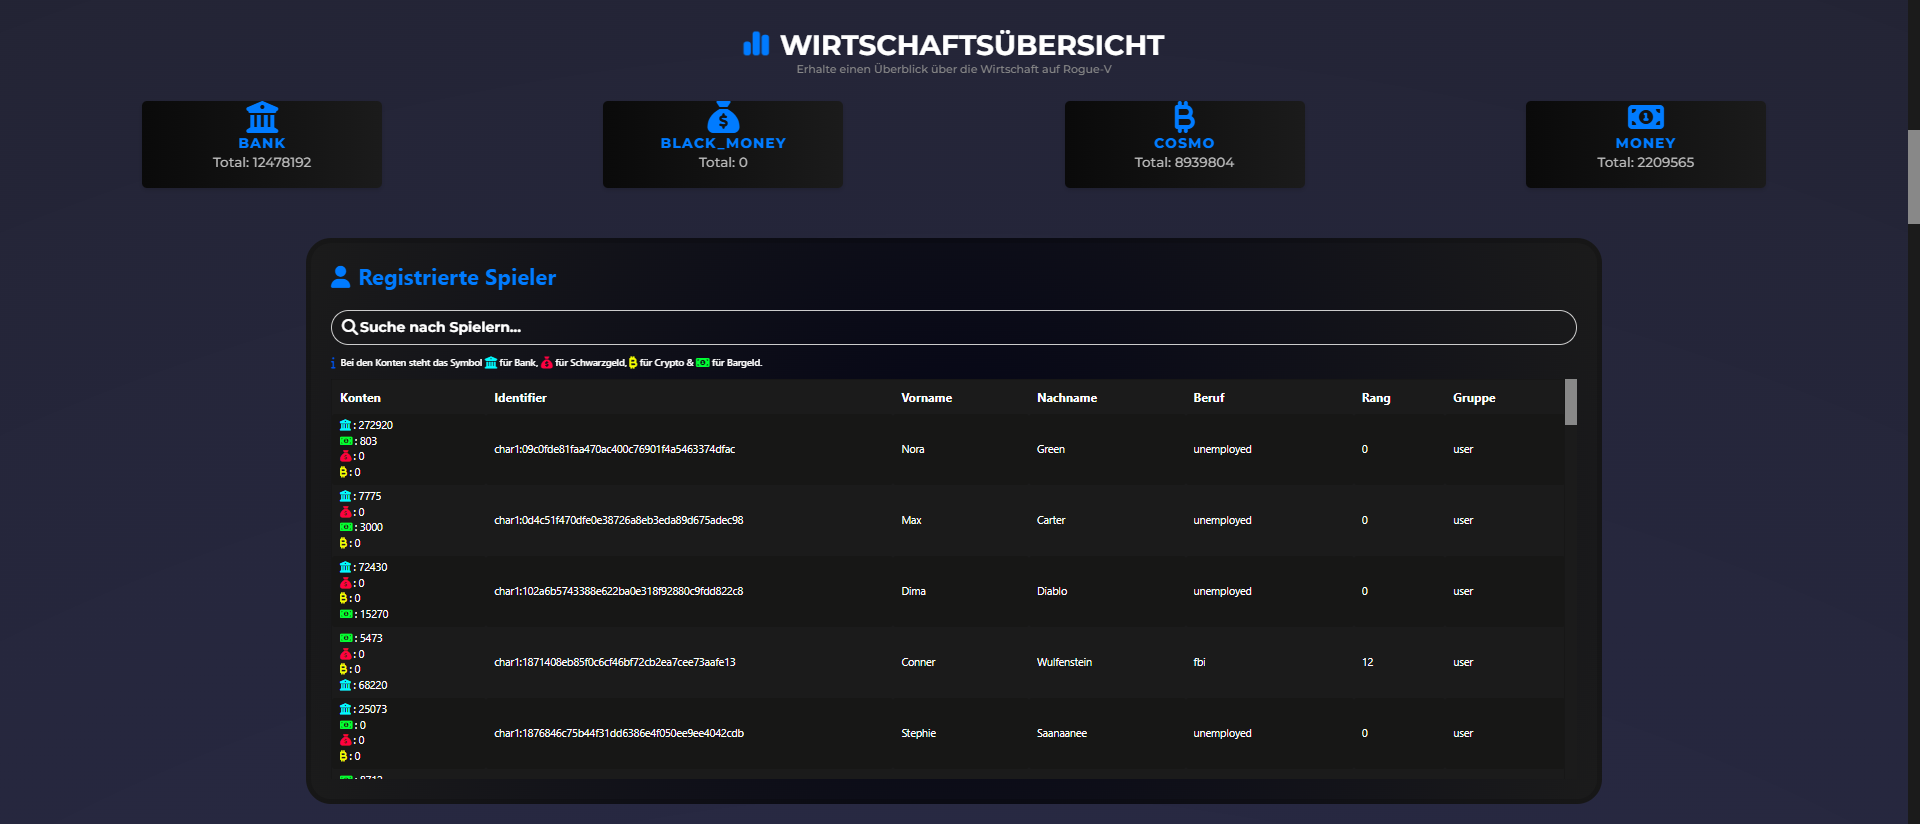Click the Beruf column header
This screenshot has height=824, width=1920.
[1208, 398]
